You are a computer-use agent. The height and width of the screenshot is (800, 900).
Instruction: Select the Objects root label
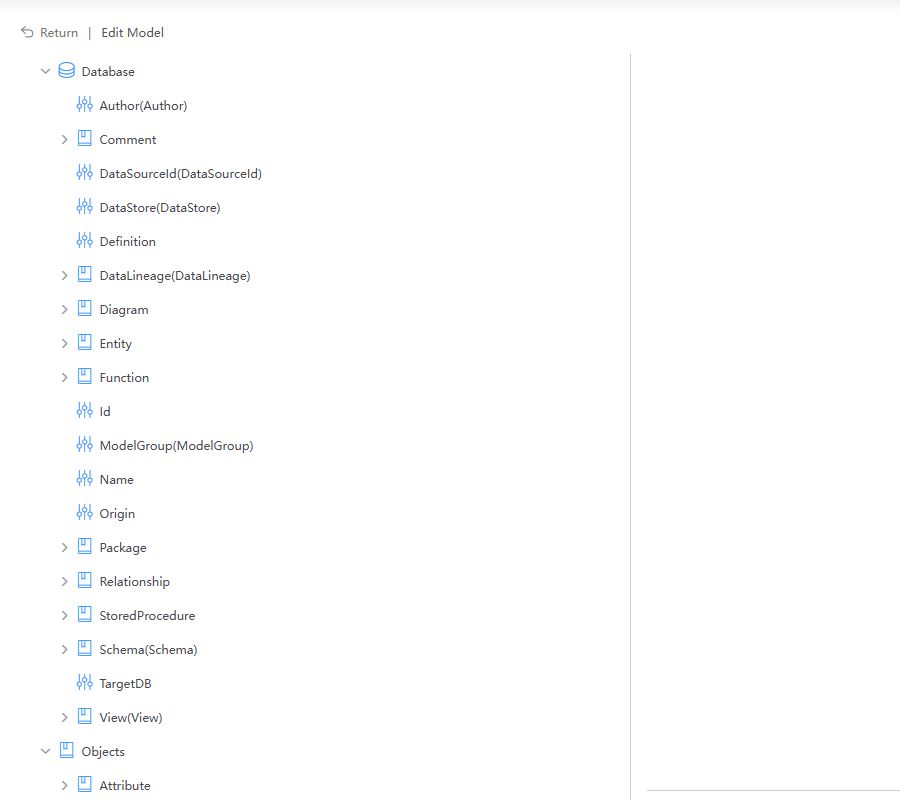103,752
